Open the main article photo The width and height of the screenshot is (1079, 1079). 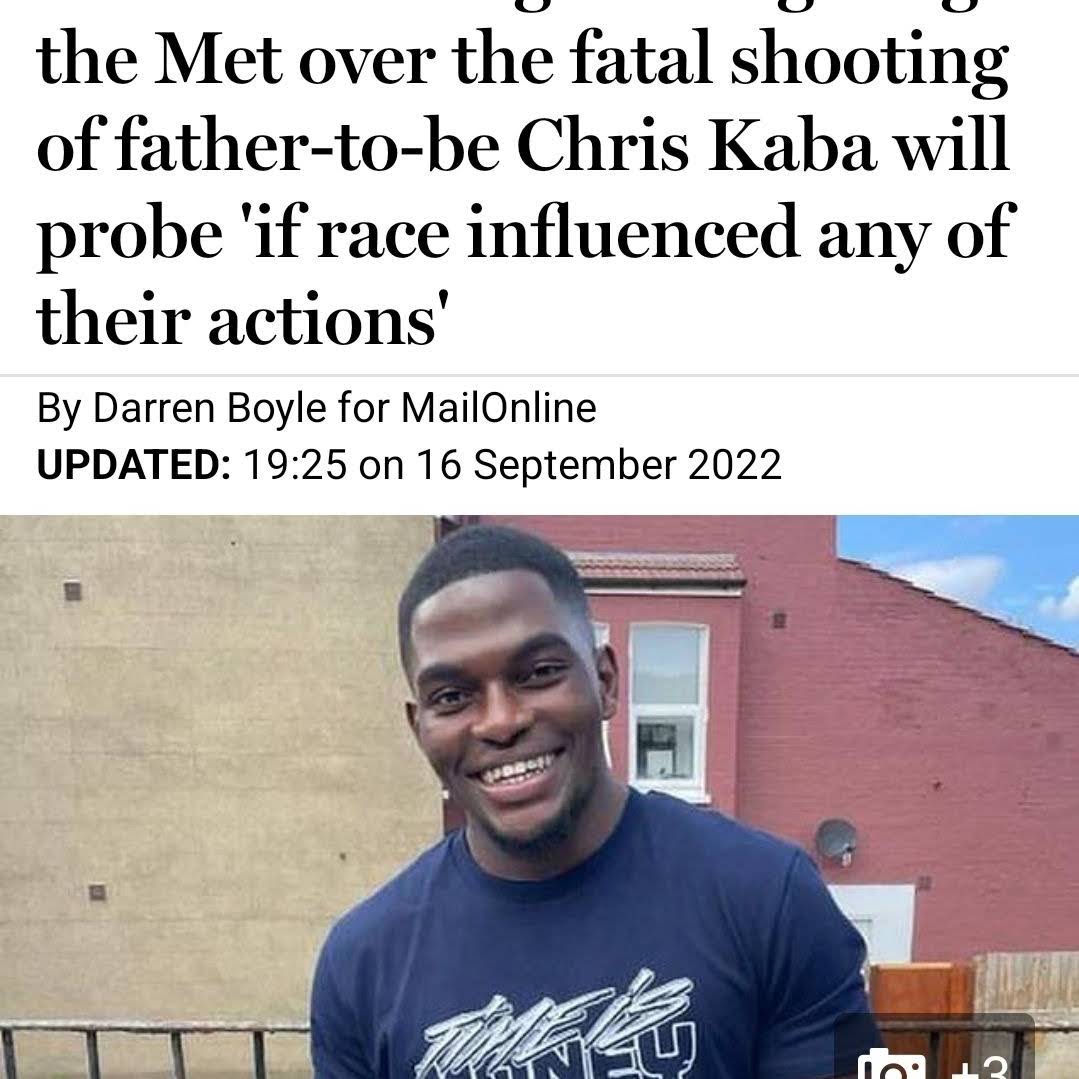coord(540,797)
